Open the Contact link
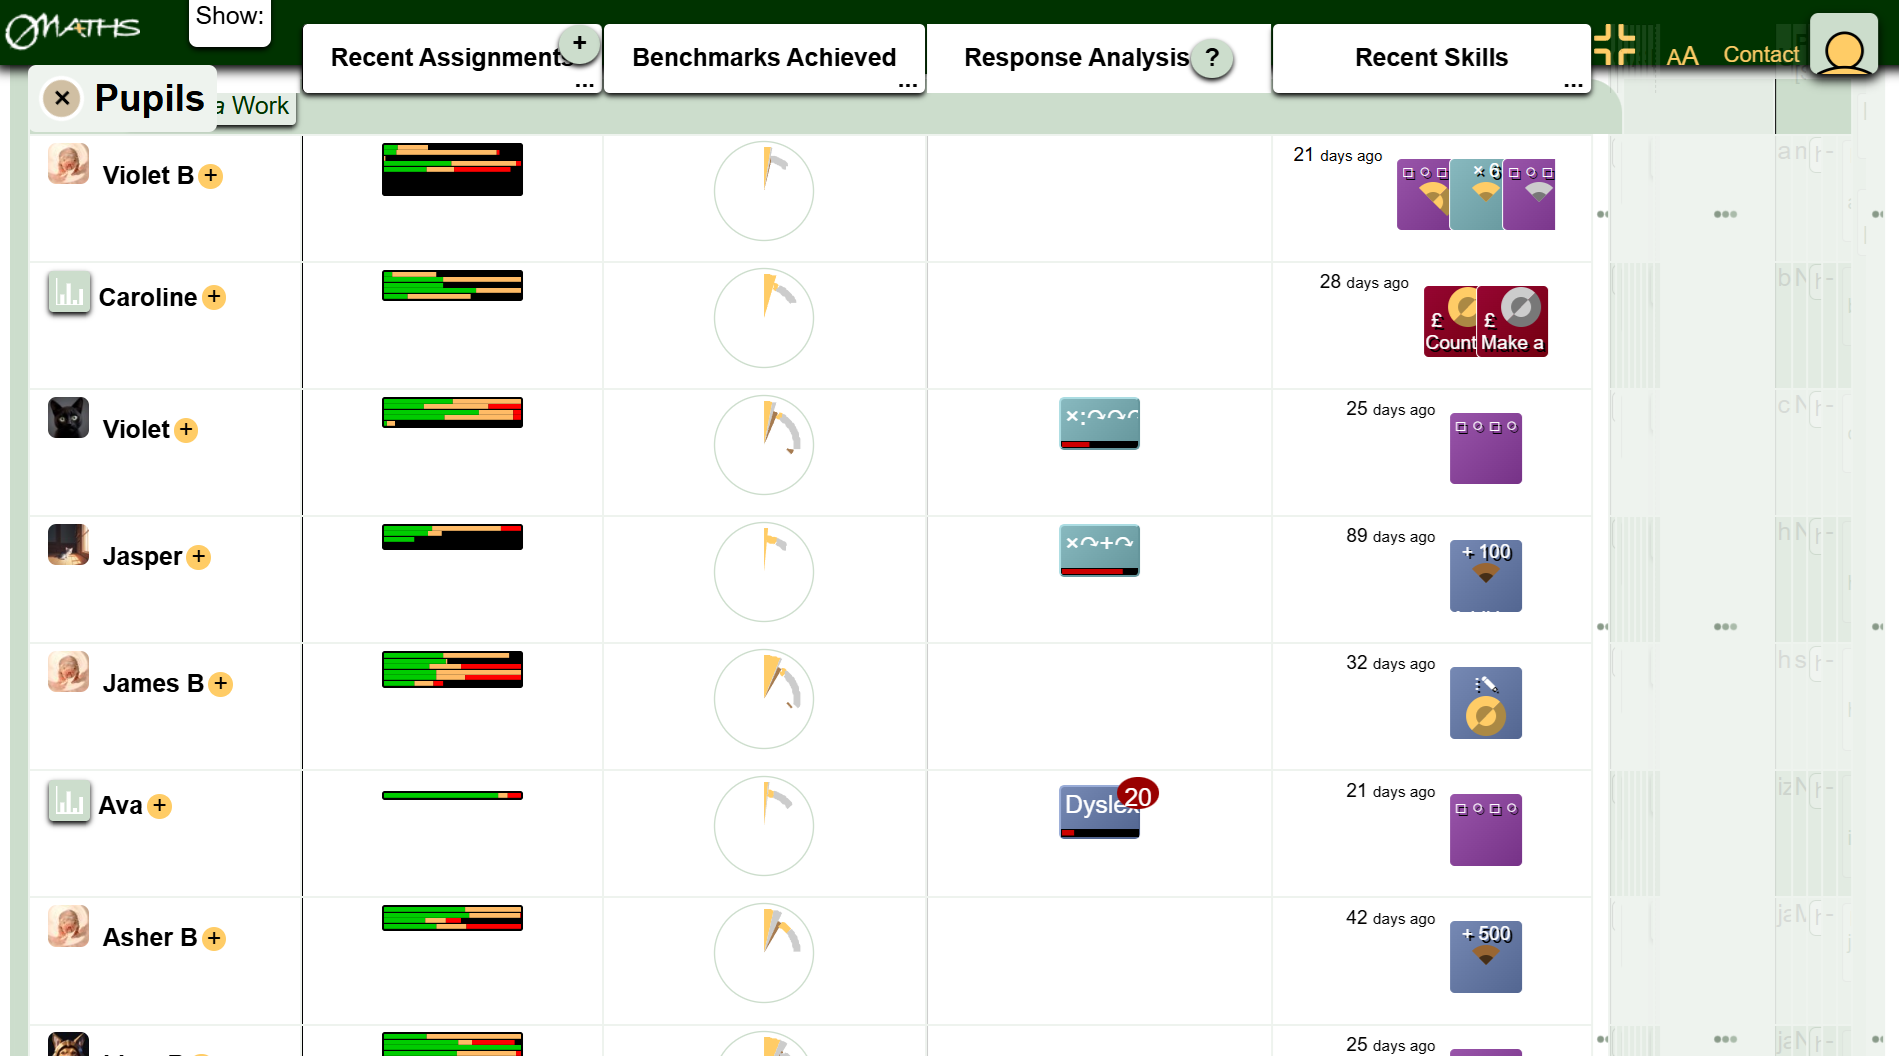Screen dimensions: 1899x1056 click(1760, 55)
